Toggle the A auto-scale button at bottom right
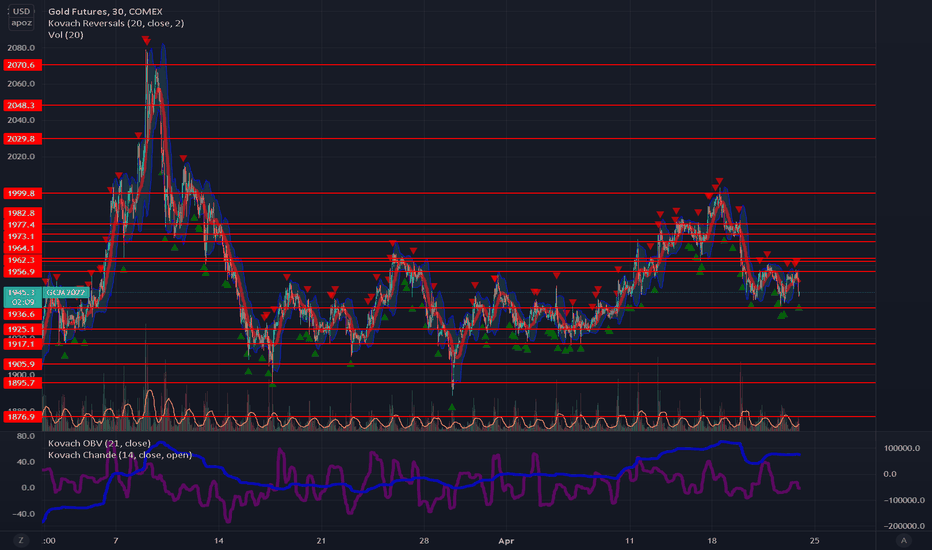 coord(904,540)
